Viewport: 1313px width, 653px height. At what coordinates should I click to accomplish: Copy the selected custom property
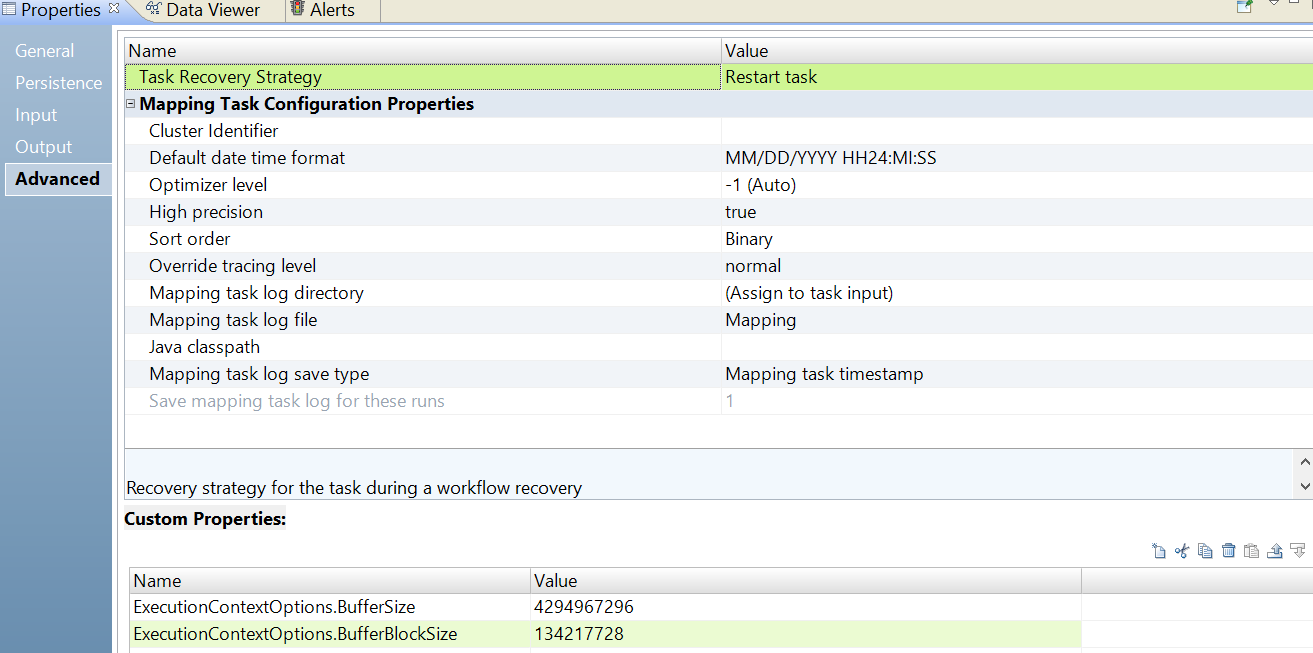click(1205, 550)
